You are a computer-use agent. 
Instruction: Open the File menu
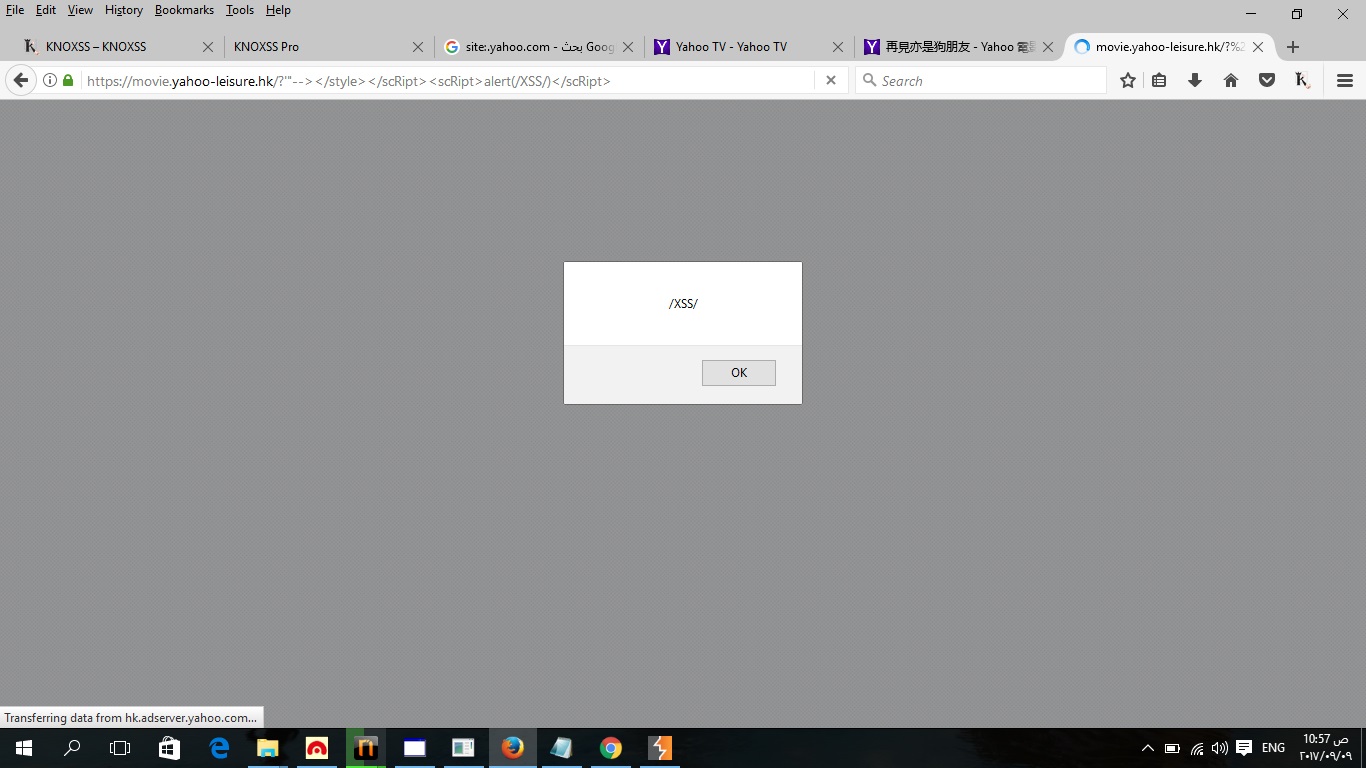pyautogui.click(x=15, y=10)
